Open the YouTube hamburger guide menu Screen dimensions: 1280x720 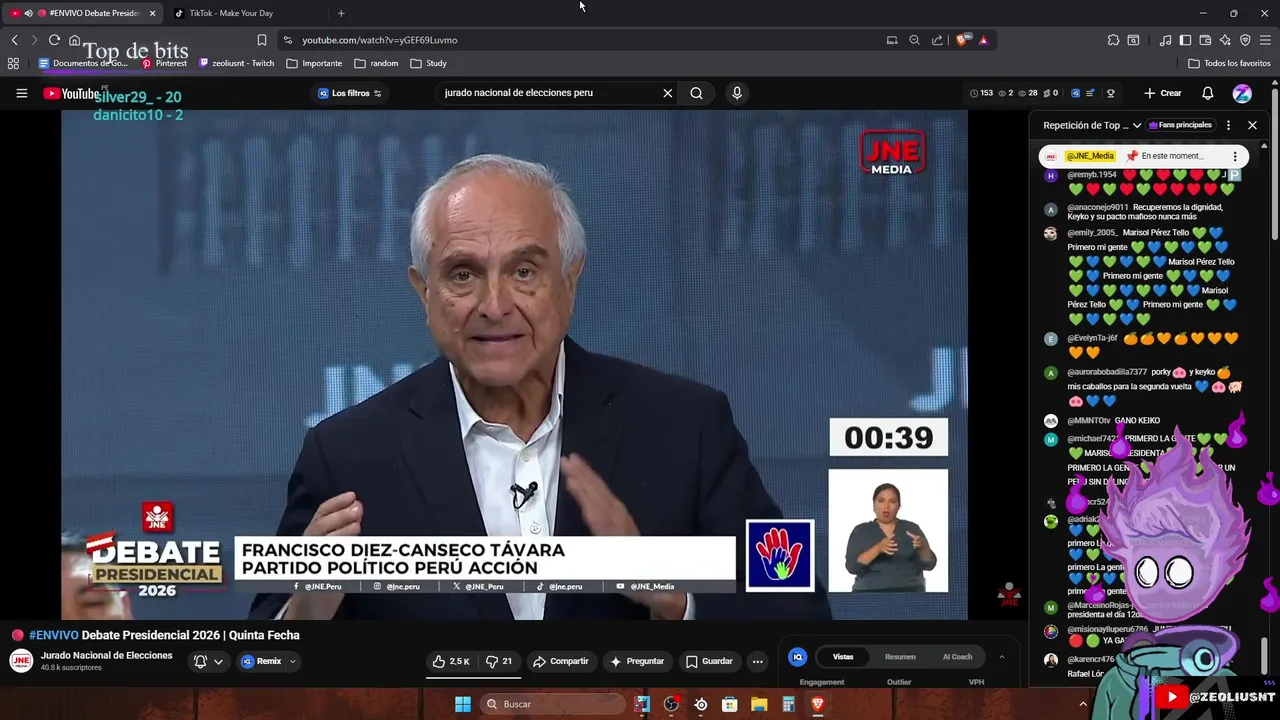point(21,93)
